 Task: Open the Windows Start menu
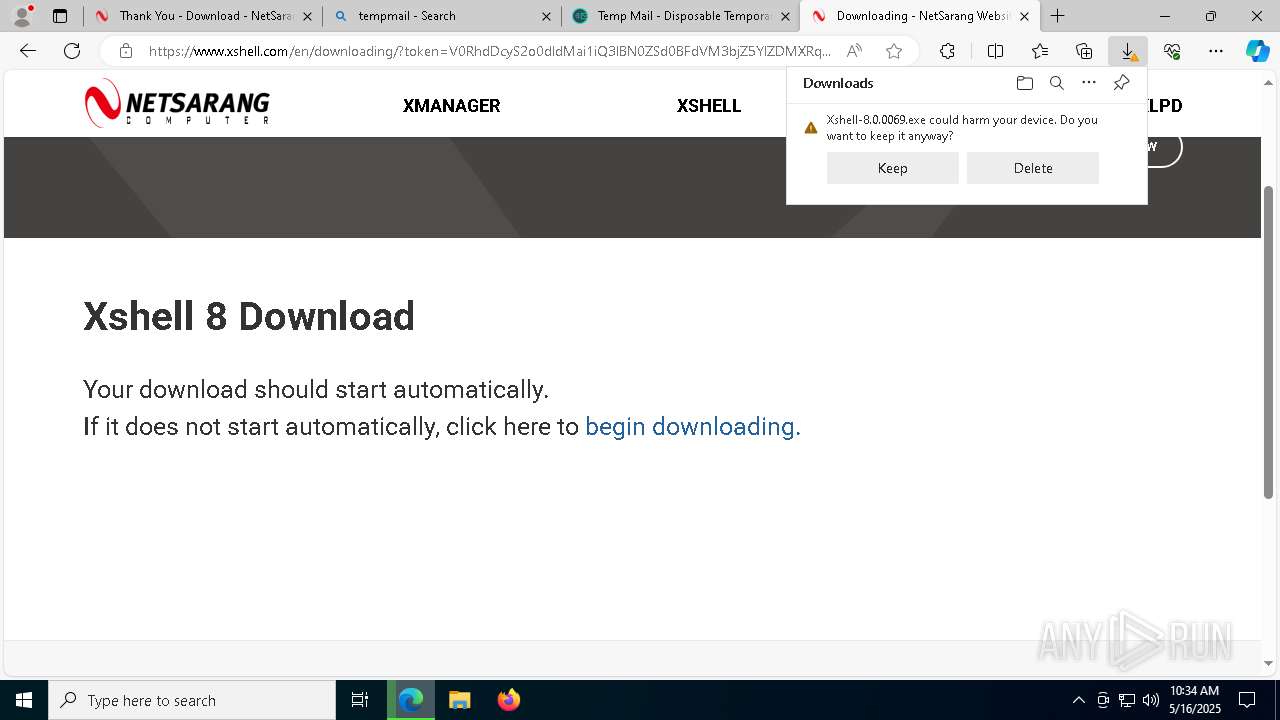click(x=24, y=700)
